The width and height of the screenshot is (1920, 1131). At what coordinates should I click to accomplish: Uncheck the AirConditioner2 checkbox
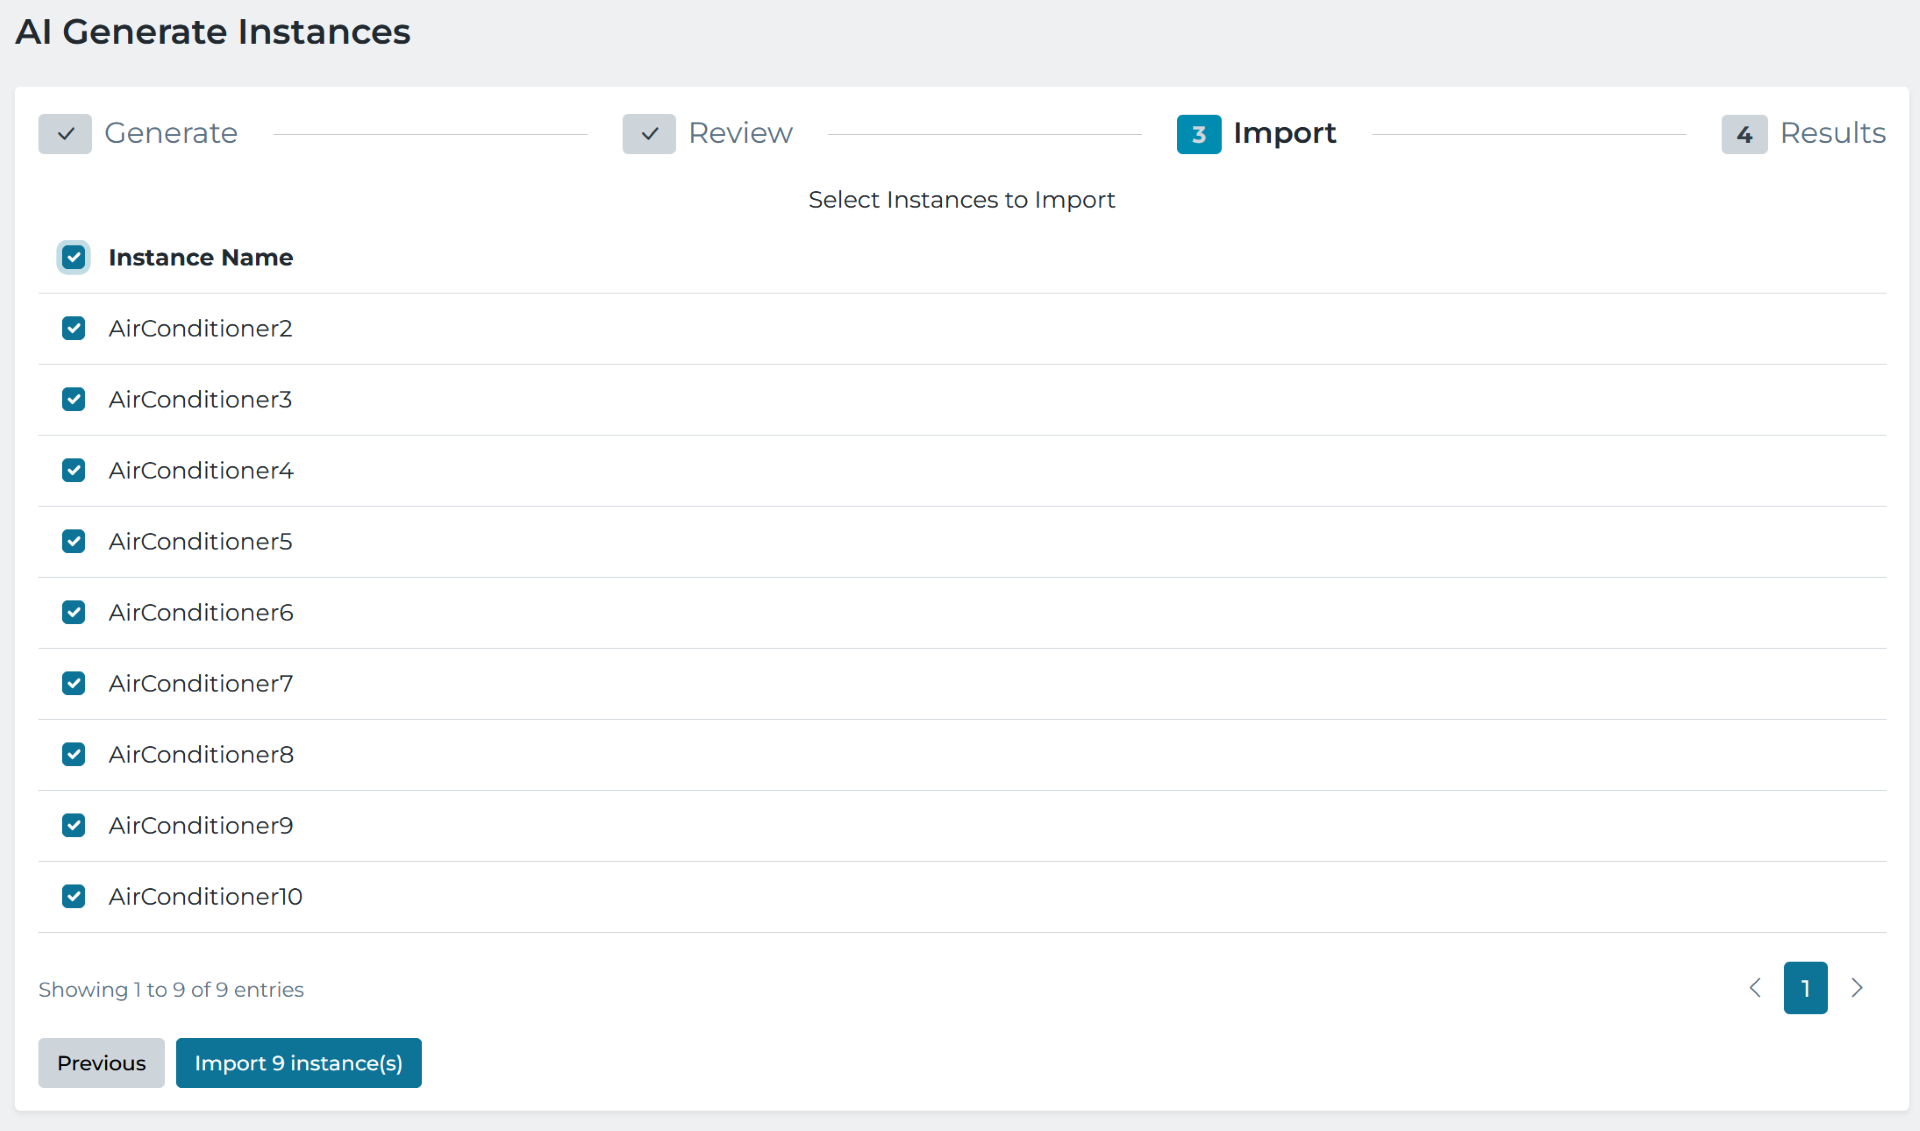click(x=74, y=329)
